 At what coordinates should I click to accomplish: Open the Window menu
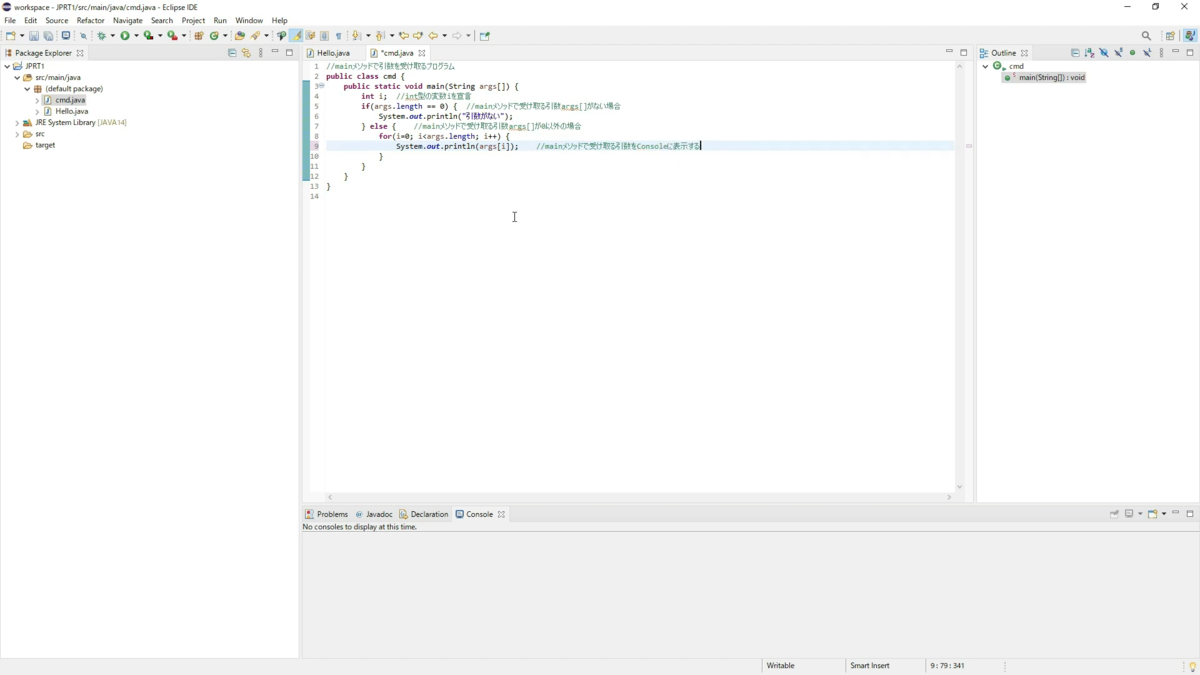249,20
